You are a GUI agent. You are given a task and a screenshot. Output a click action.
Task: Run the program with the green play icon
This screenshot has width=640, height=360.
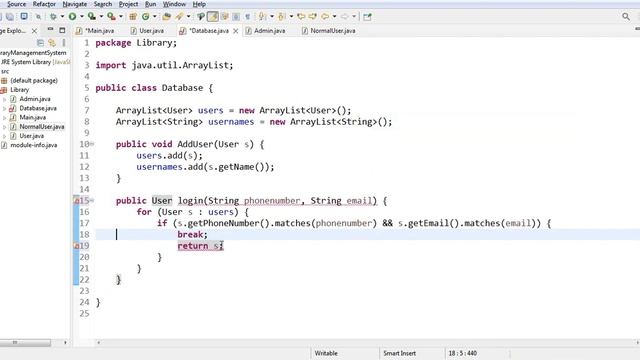[72, 17]
